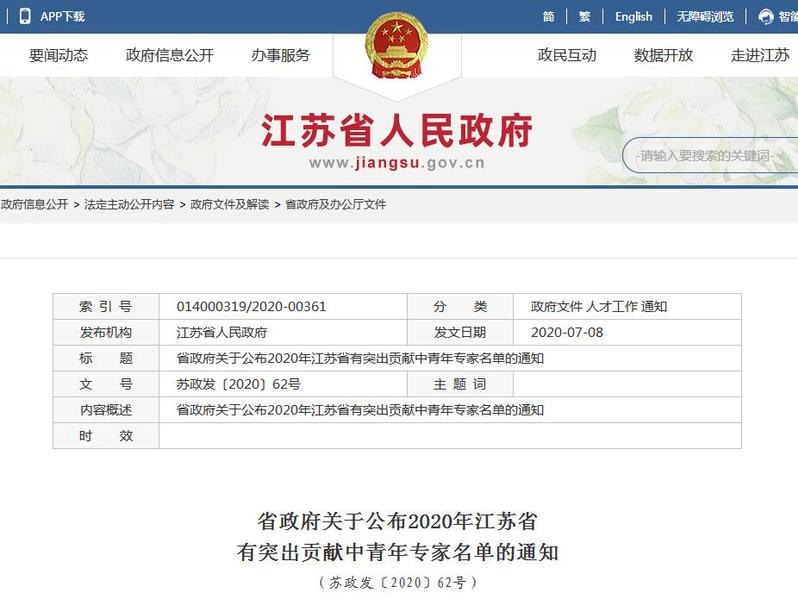Open the 走进江苏 menu
The width and height of the screenshot is (798, 599).
coord(760,55)
